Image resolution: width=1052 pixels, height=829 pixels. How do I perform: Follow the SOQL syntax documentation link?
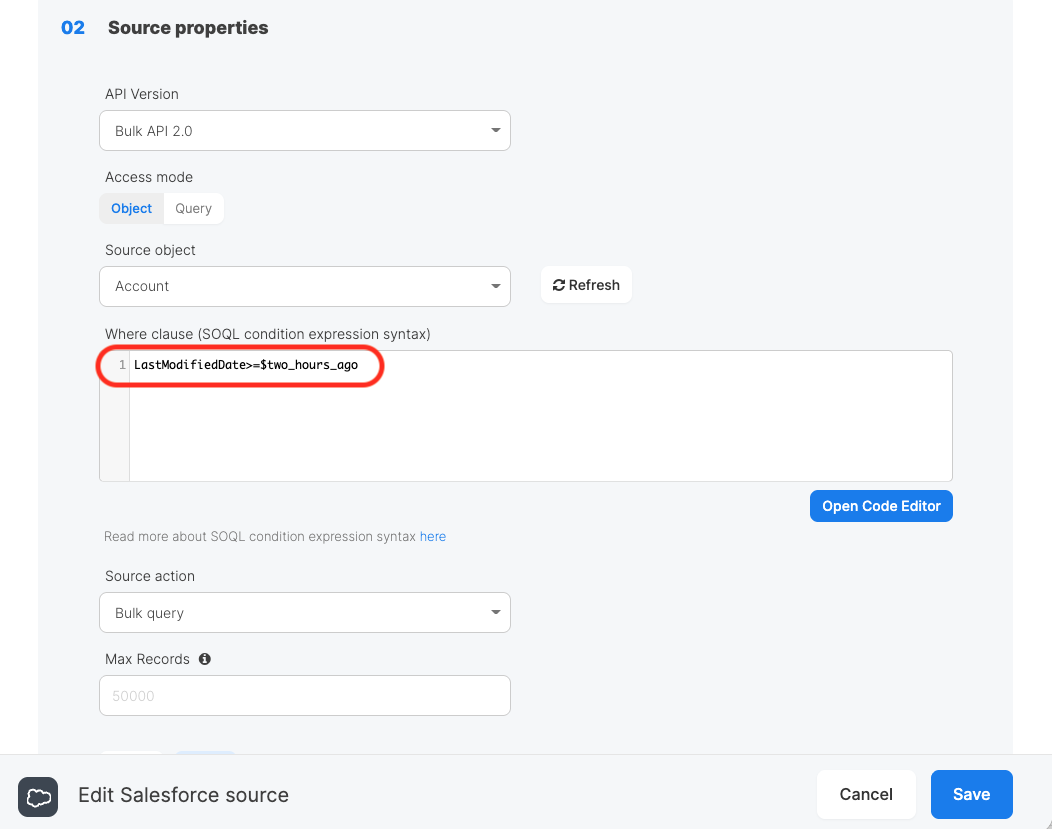433,536
